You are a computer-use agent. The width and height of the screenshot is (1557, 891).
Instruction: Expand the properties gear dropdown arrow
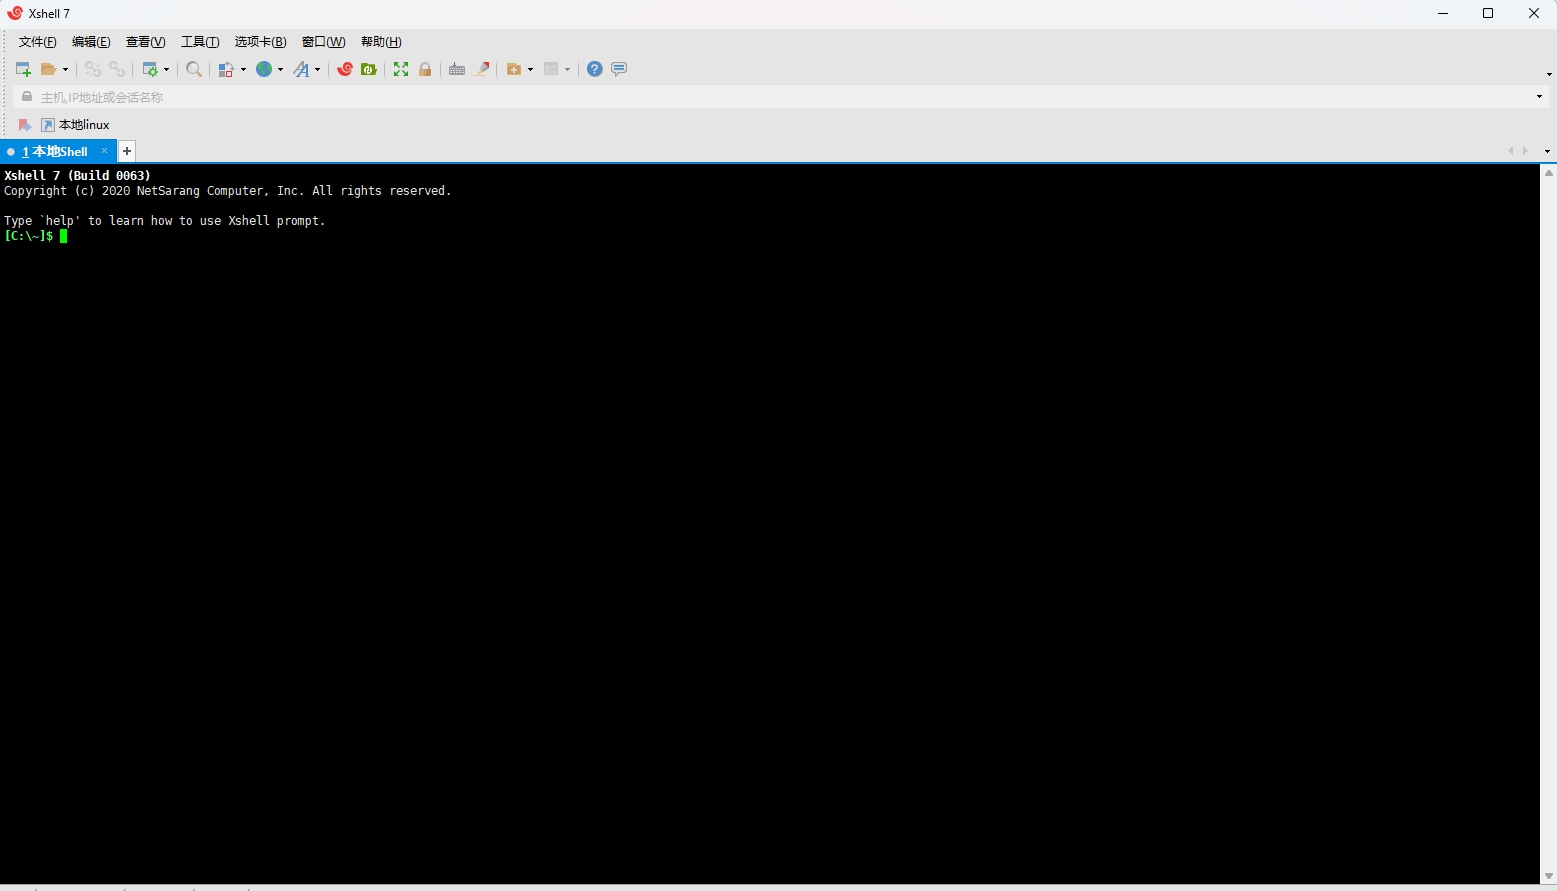[x=166, y=69]
